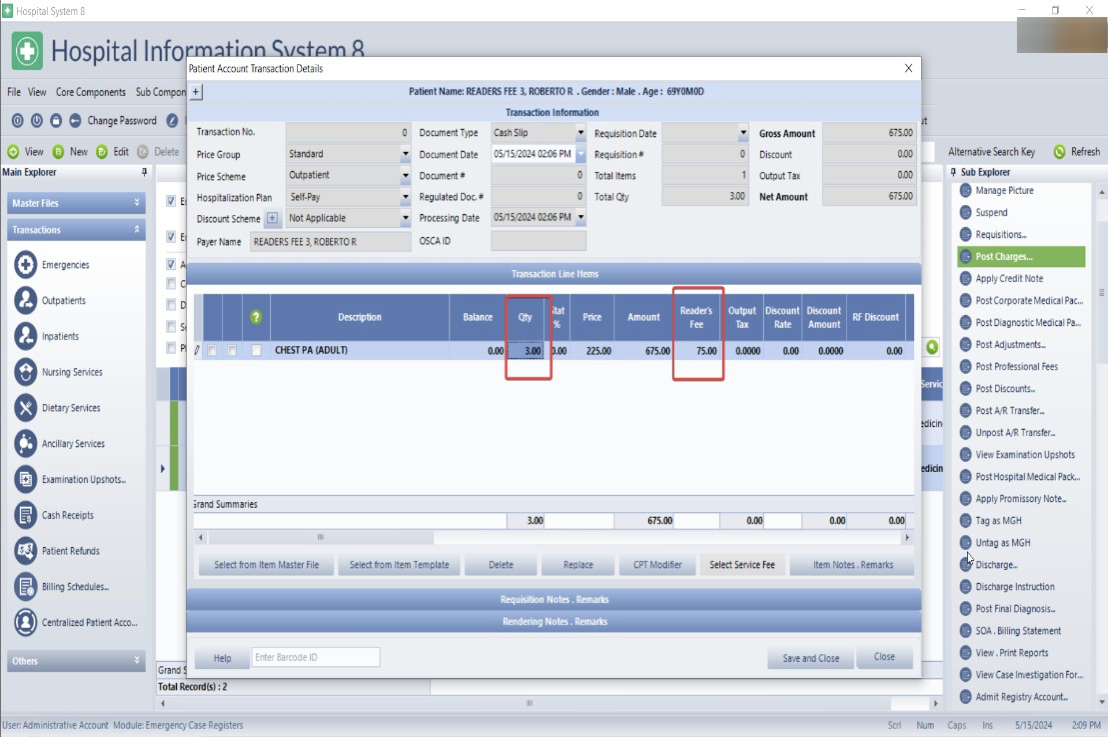Click the green help question mark icon
Viewport: 1108px width, 737px height.
point(256,317)
